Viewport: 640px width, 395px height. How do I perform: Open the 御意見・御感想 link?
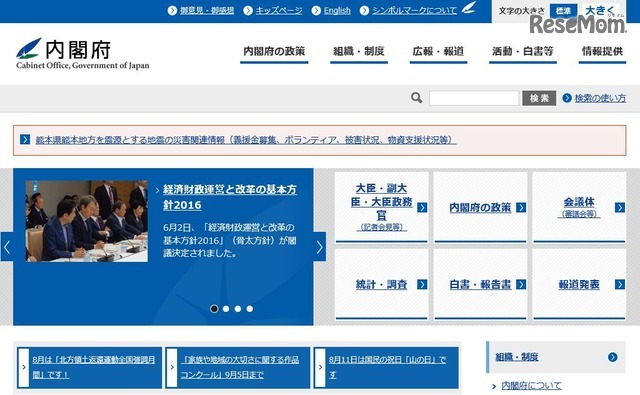(207, 11)
